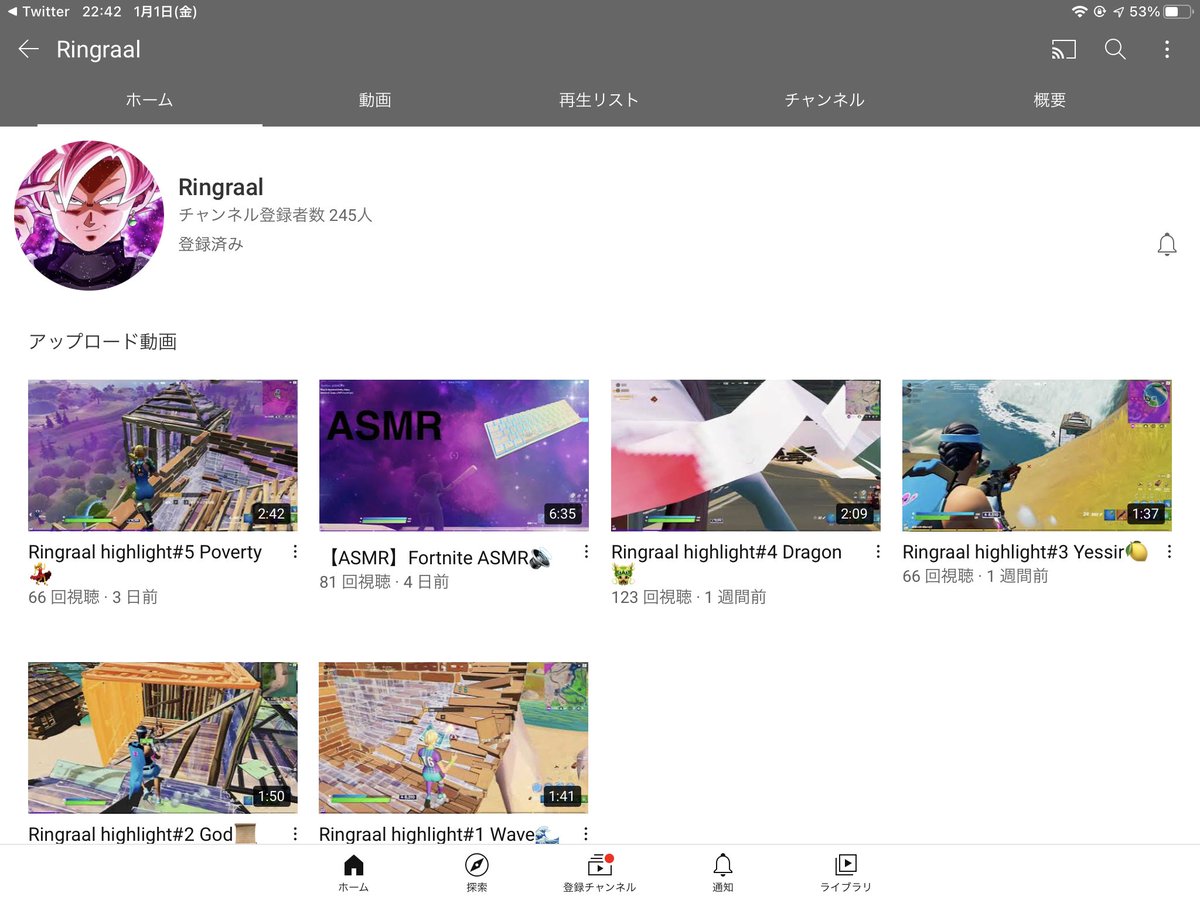Open options for Ringraal highlight#5 Poverty

(295, 552)
